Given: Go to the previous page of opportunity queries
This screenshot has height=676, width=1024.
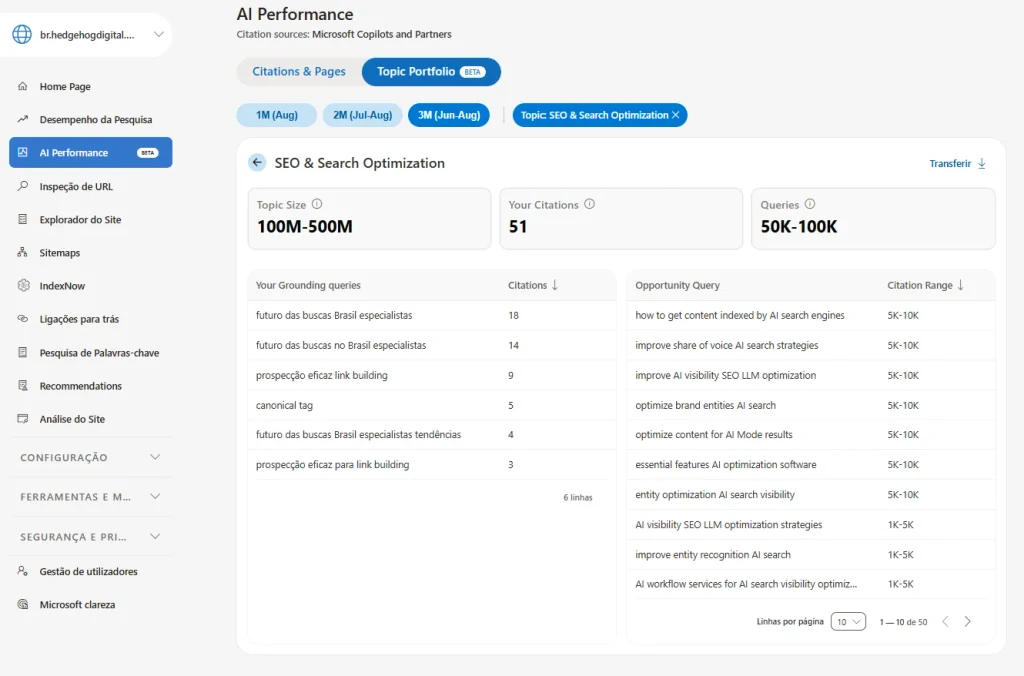Looking at the screenshot, I should [x=945, y=622].
